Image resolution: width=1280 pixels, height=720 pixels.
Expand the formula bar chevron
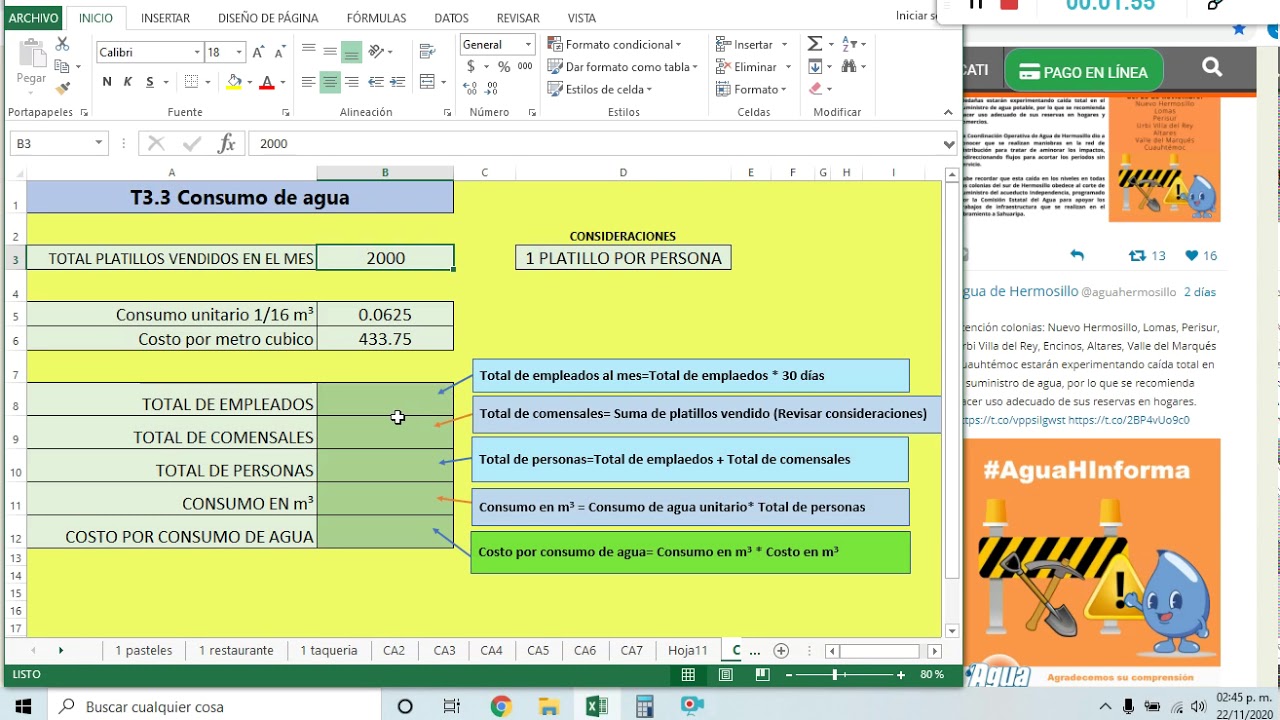949,144
